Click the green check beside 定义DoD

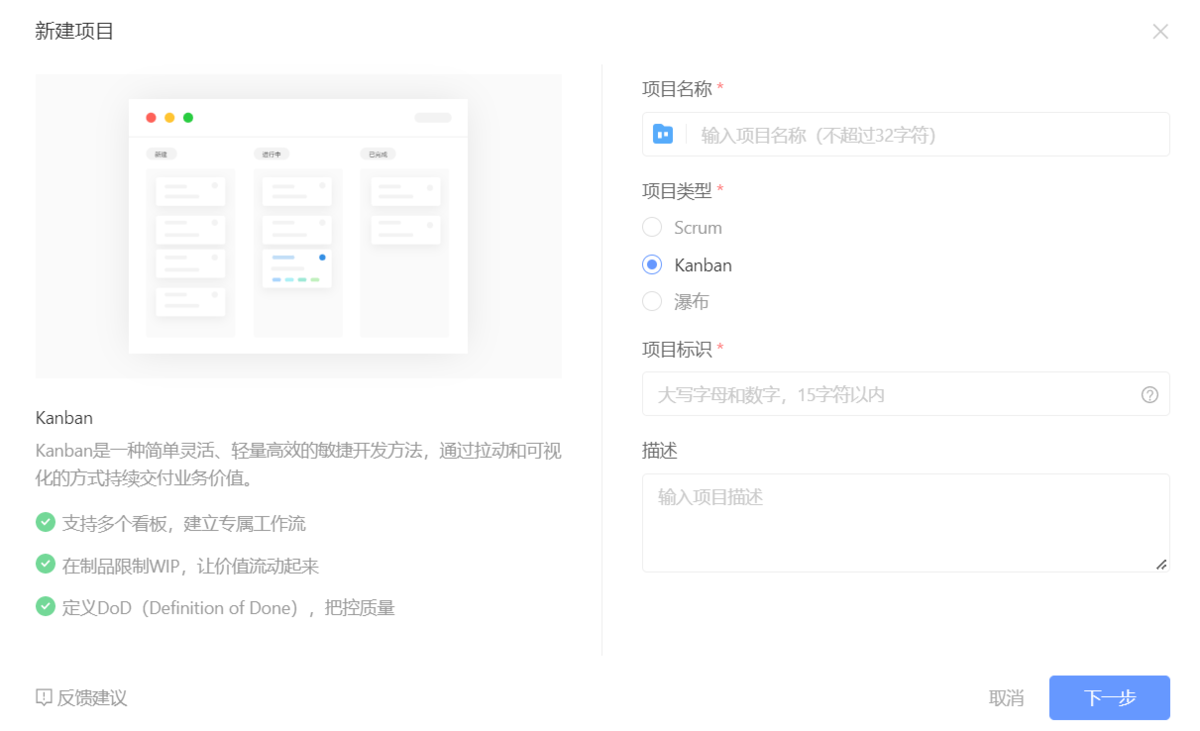pyautogui.click(x=45, y=606)
